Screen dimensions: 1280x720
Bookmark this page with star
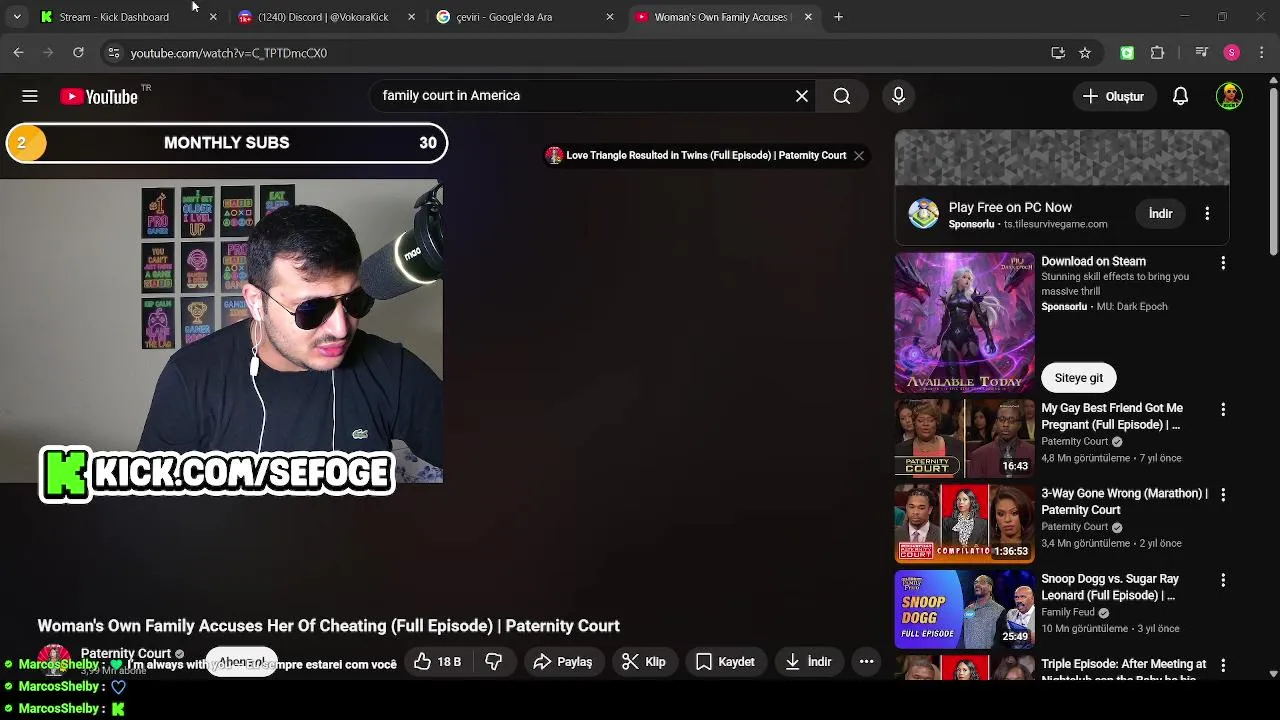[x=1085, y=53]
